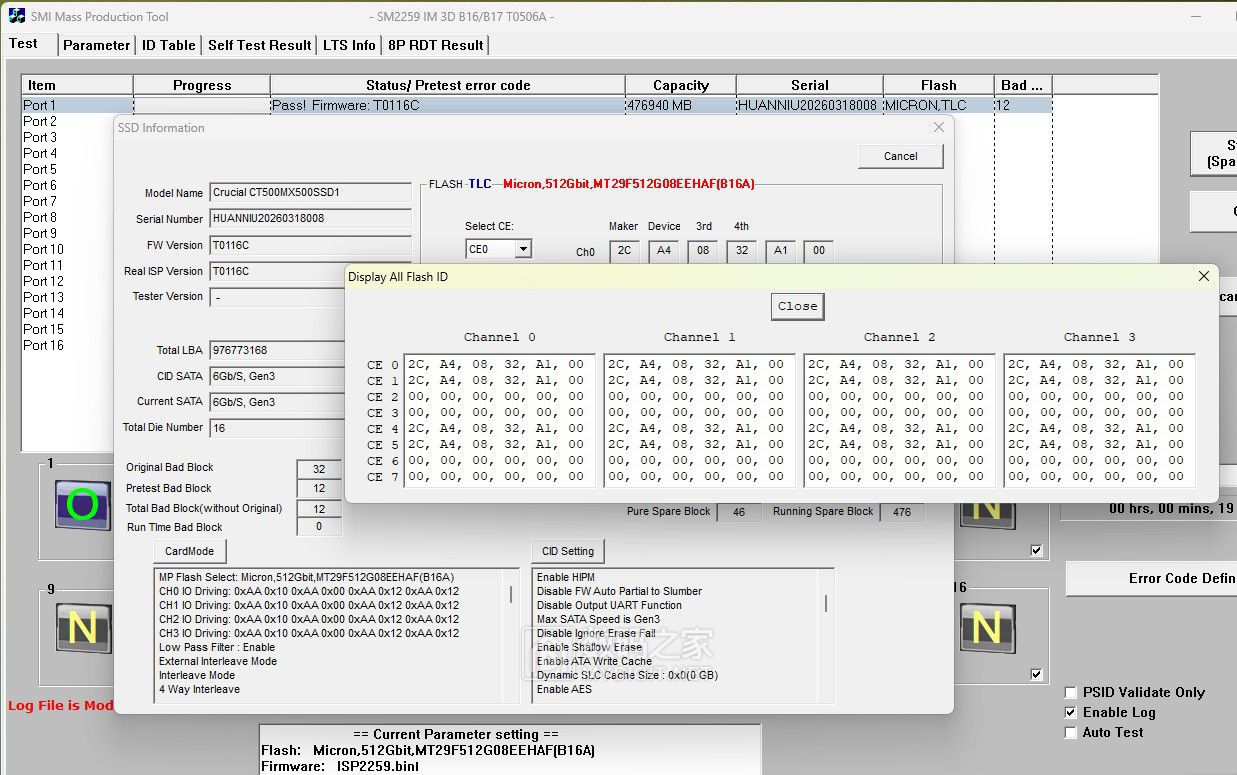Click the Current SATA field
The image size is (1237, 775).
277,402
